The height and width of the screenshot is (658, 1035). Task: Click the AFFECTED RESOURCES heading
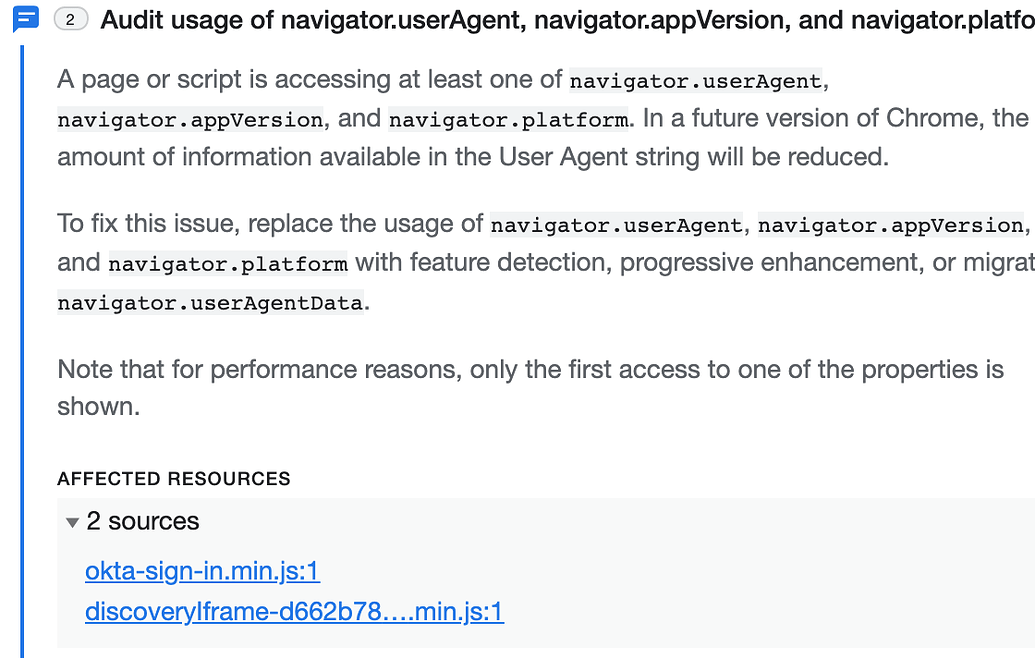(x=174, y=479)
